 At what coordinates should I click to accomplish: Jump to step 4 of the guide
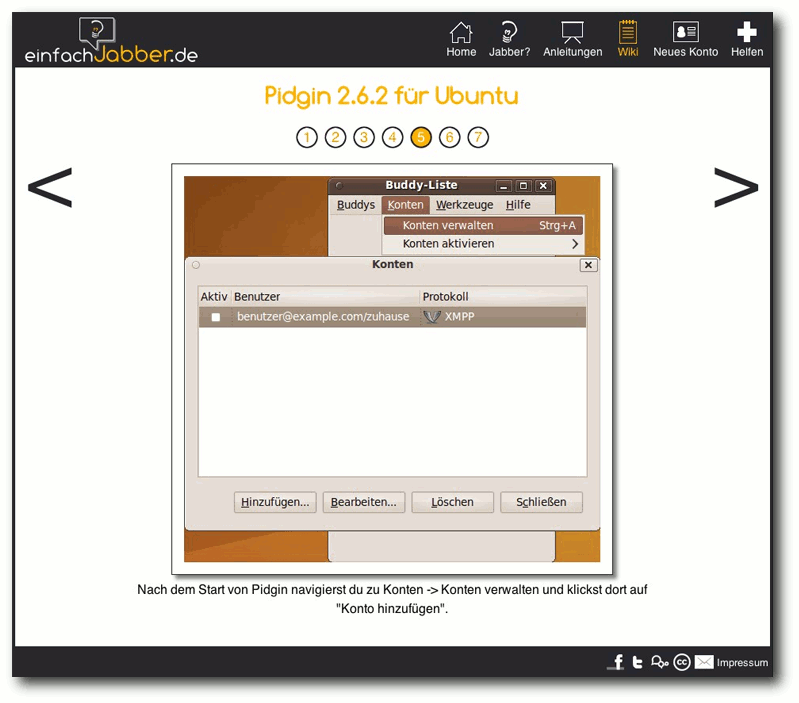tap(392, 137)
